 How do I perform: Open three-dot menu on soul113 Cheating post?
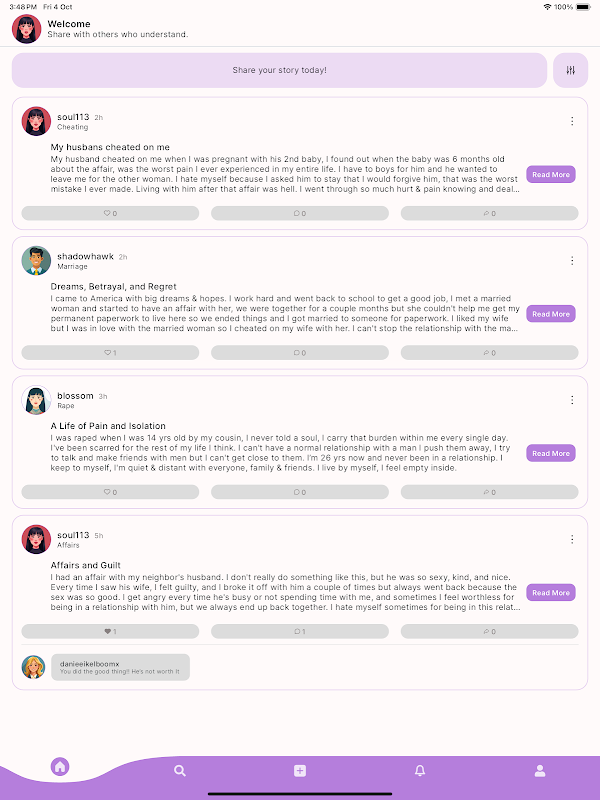(572, 121)
